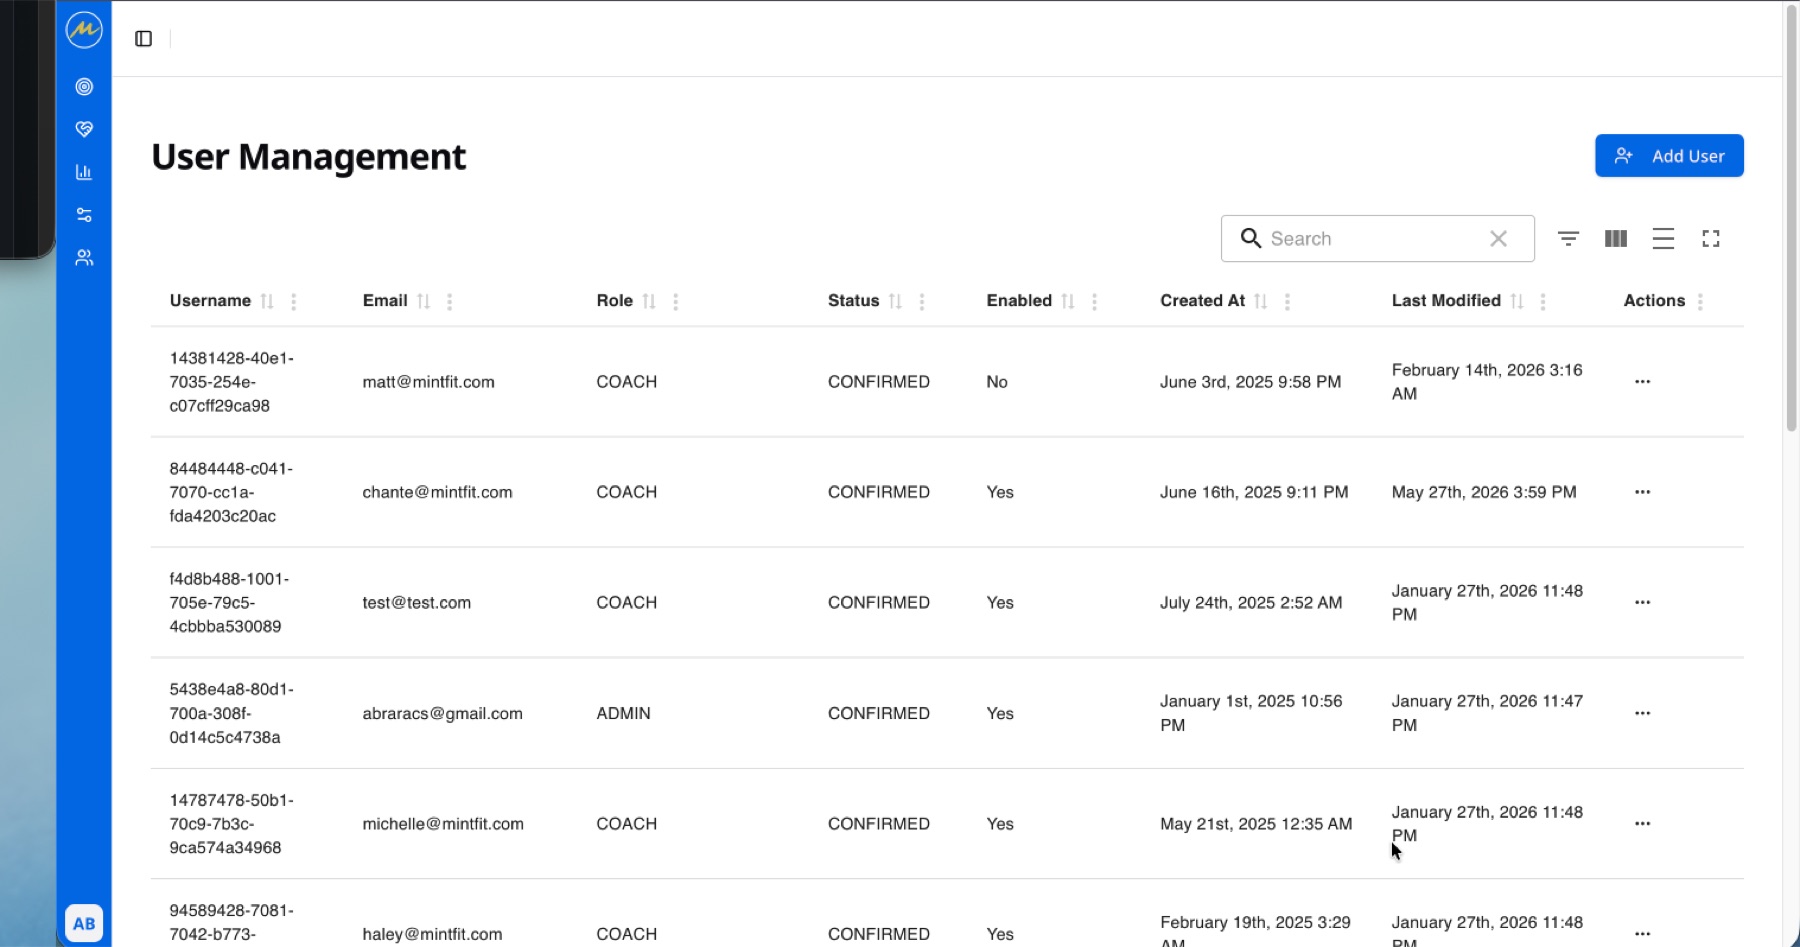
Task: Click the page vertical scrollbar thumb
Action: 1791,218
